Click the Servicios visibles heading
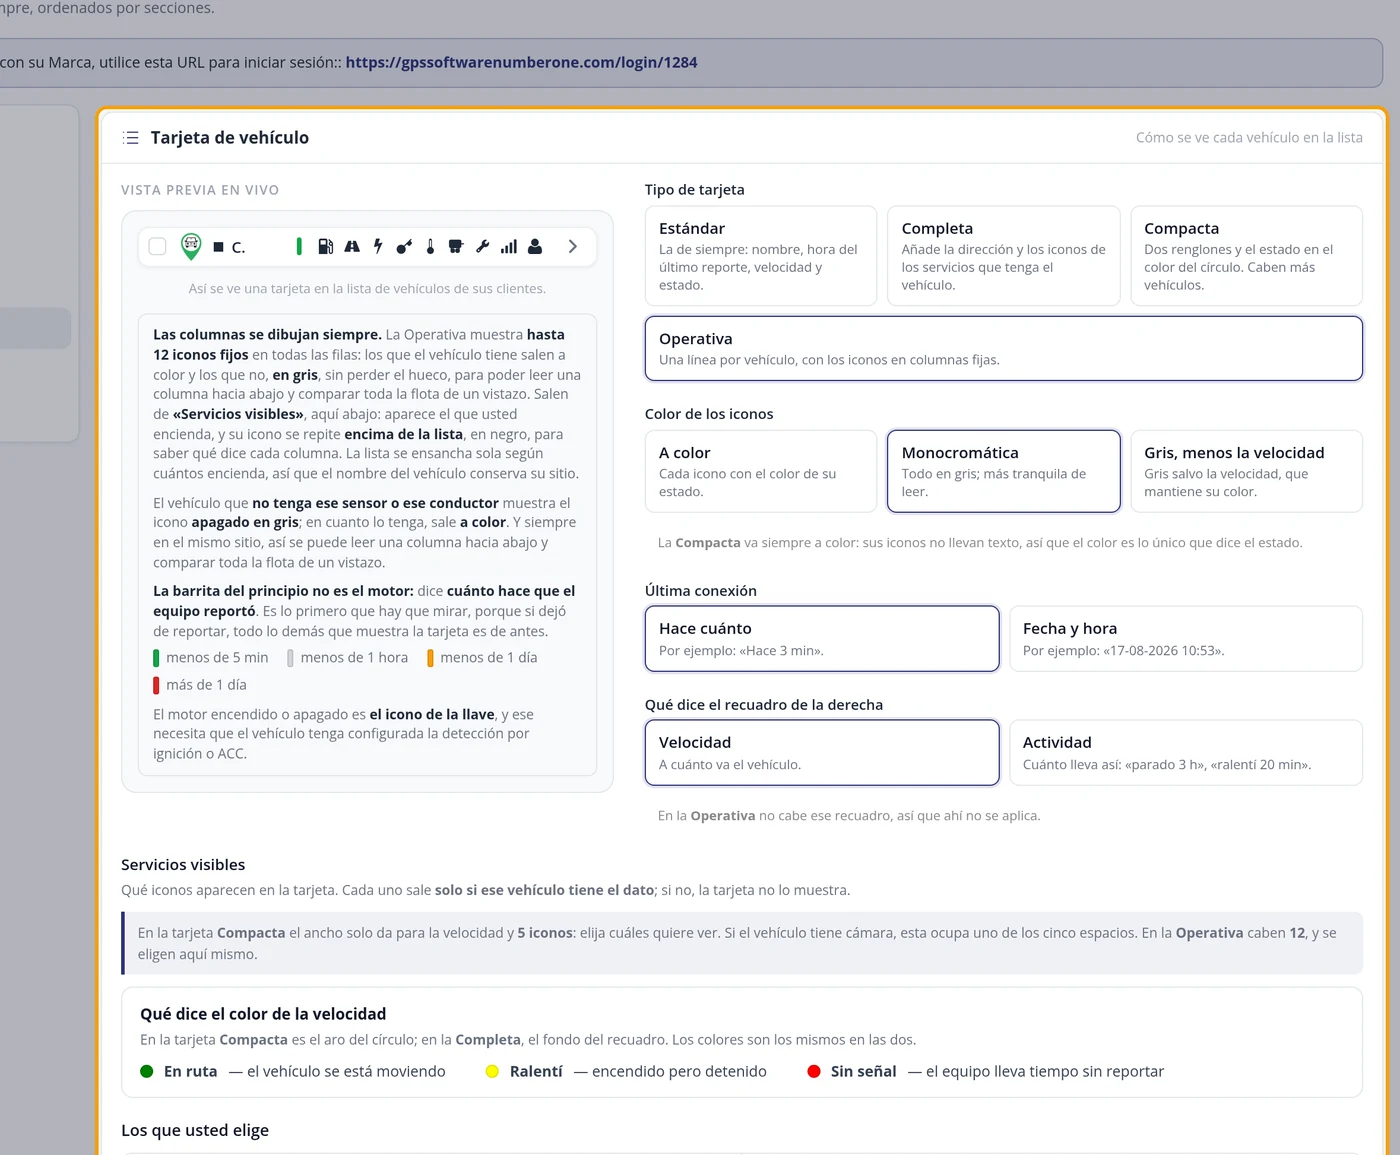The height and width of the screenshot is (1155, 1400). (183, 865)
